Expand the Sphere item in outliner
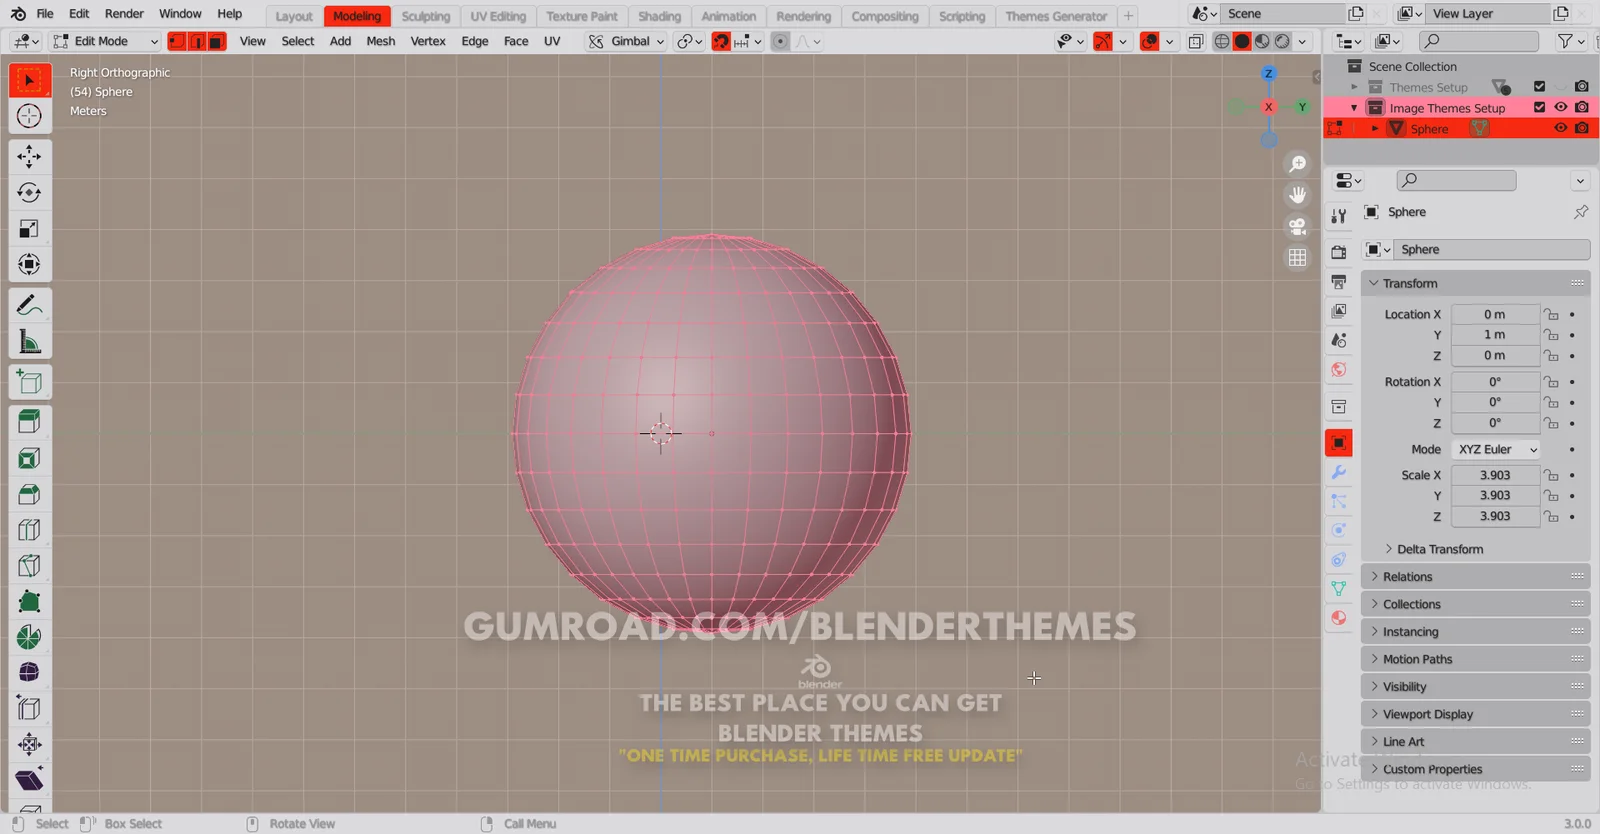1600x834 pixels. pos(1375,129)
